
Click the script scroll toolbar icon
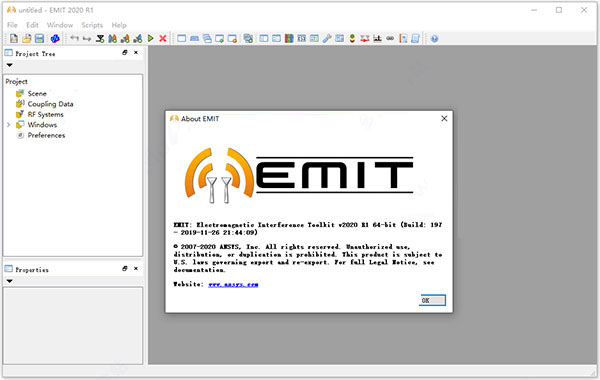(416, 38)
